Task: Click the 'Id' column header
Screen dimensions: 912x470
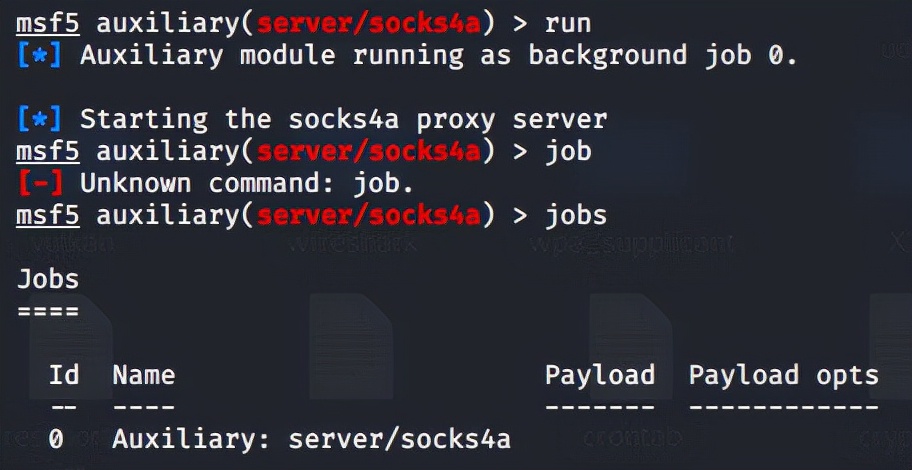Action: point(64,375)
